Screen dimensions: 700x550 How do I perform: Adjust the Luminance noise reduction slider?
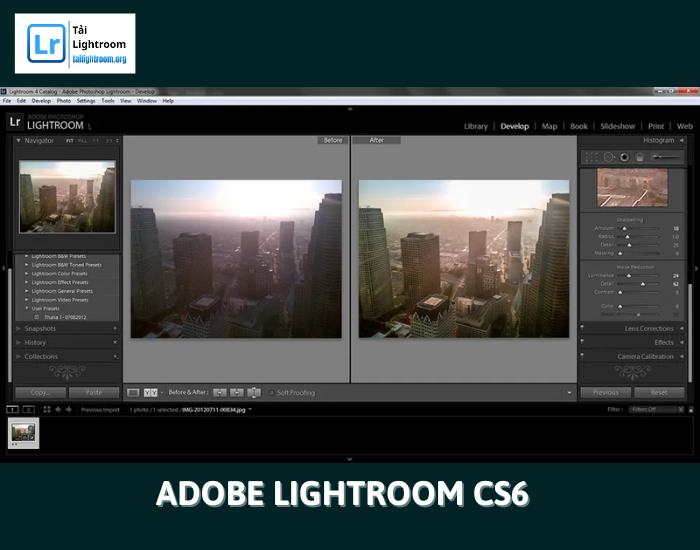coord(630,275)
